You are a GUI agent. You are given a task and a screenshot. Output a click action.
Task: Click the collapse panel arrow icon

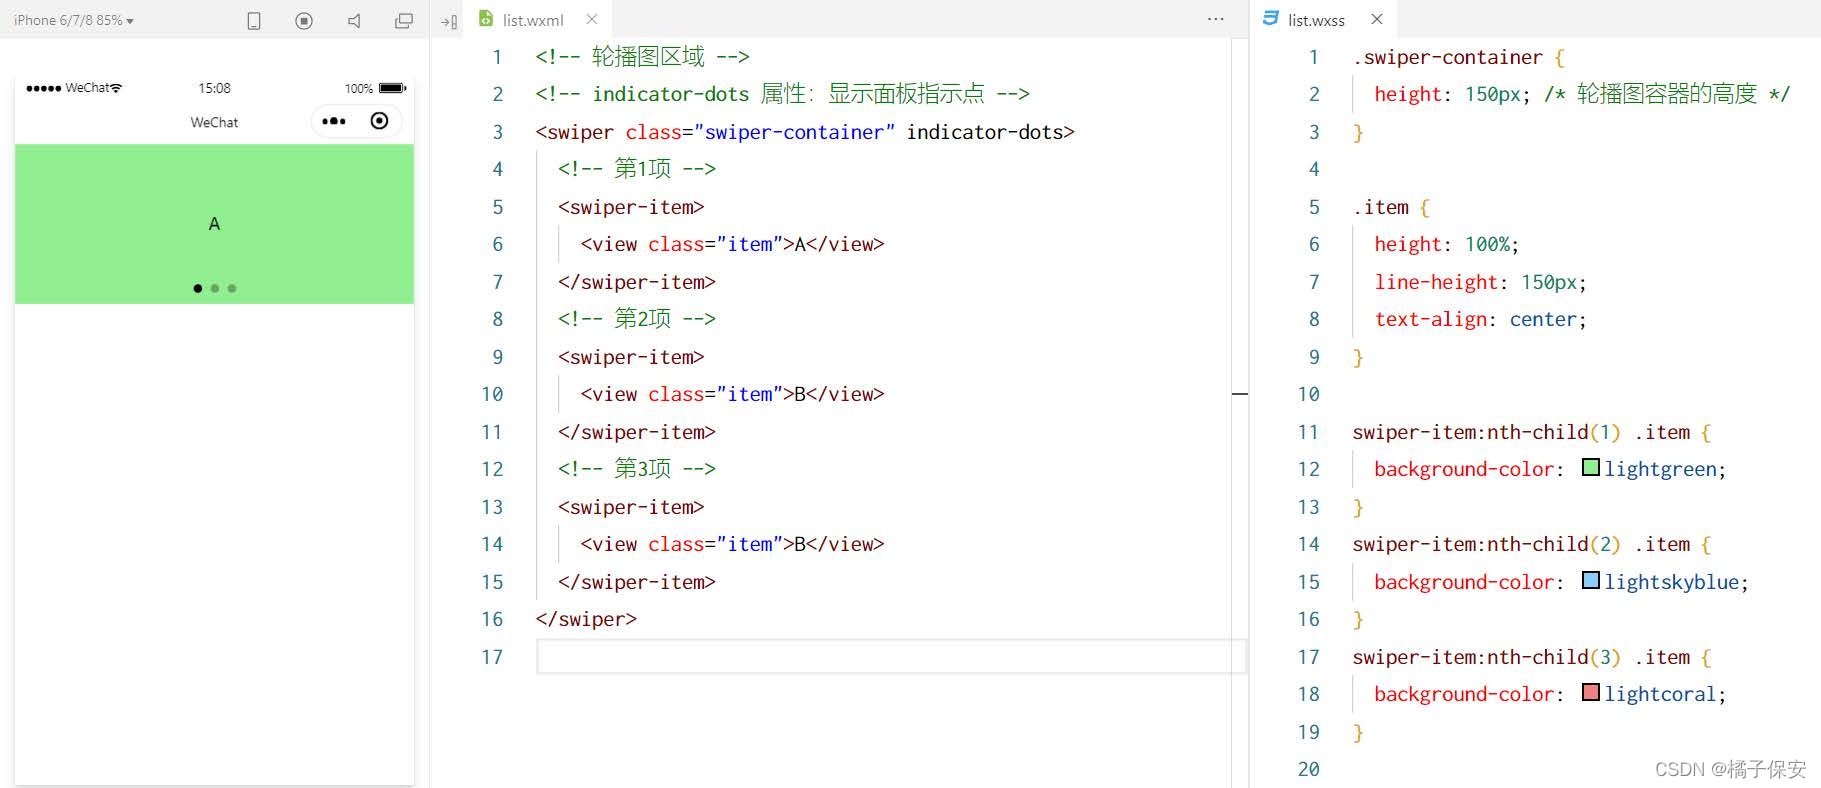449,21
